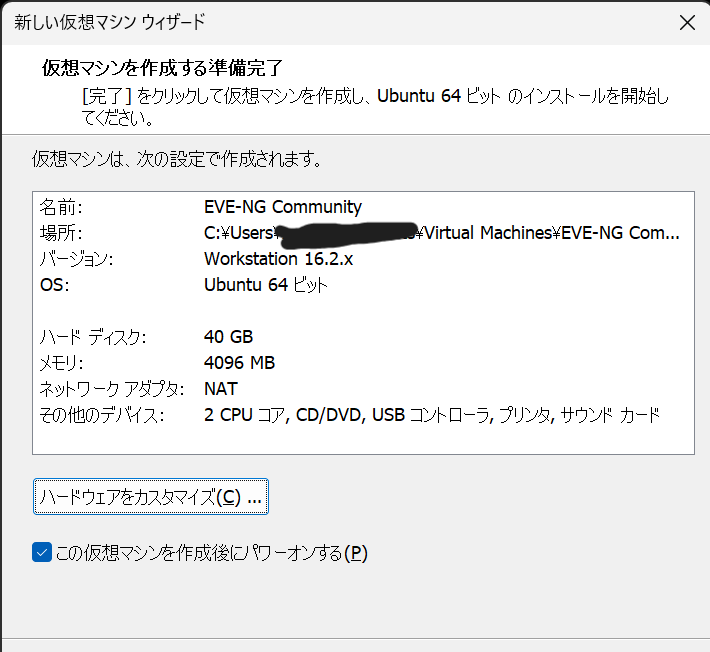This screenshot has height=652, width=710.
Task: Close the New Virtual Machine Wizard dialog
Action: [x=687, y=22]
